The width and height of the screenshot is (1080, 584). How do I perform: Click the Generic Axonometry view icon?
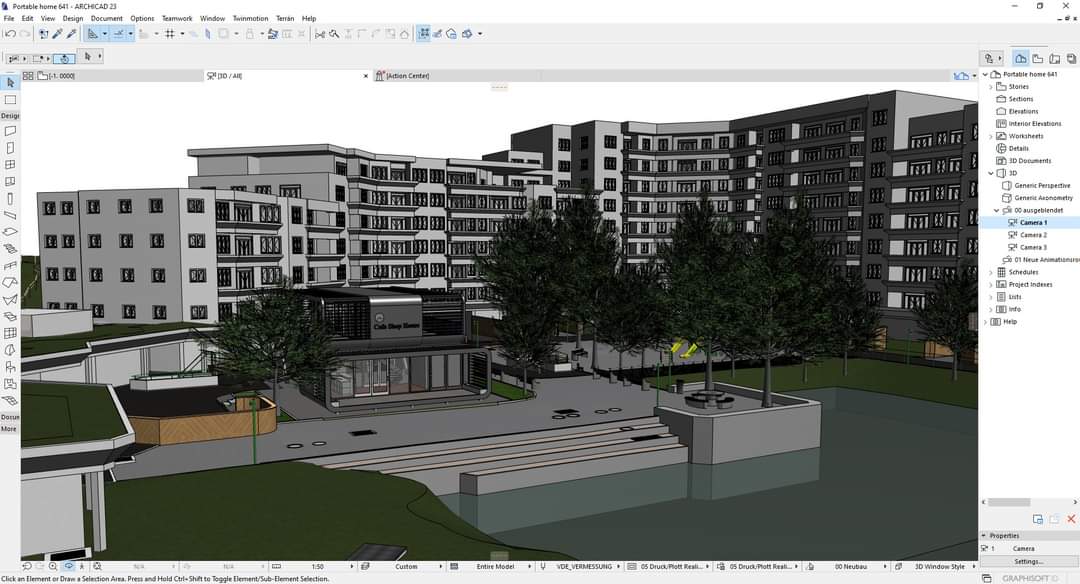[x=1007, y=198]
